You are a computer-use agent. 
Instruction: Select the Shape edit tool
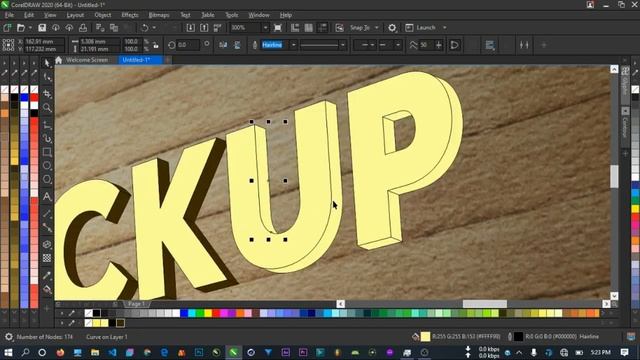coord(47,78)
